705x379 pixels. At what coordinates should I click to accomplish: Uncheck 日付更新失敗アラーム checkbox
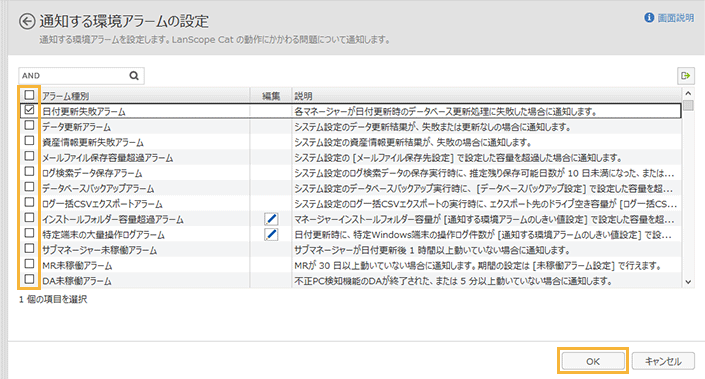[29, 110]
